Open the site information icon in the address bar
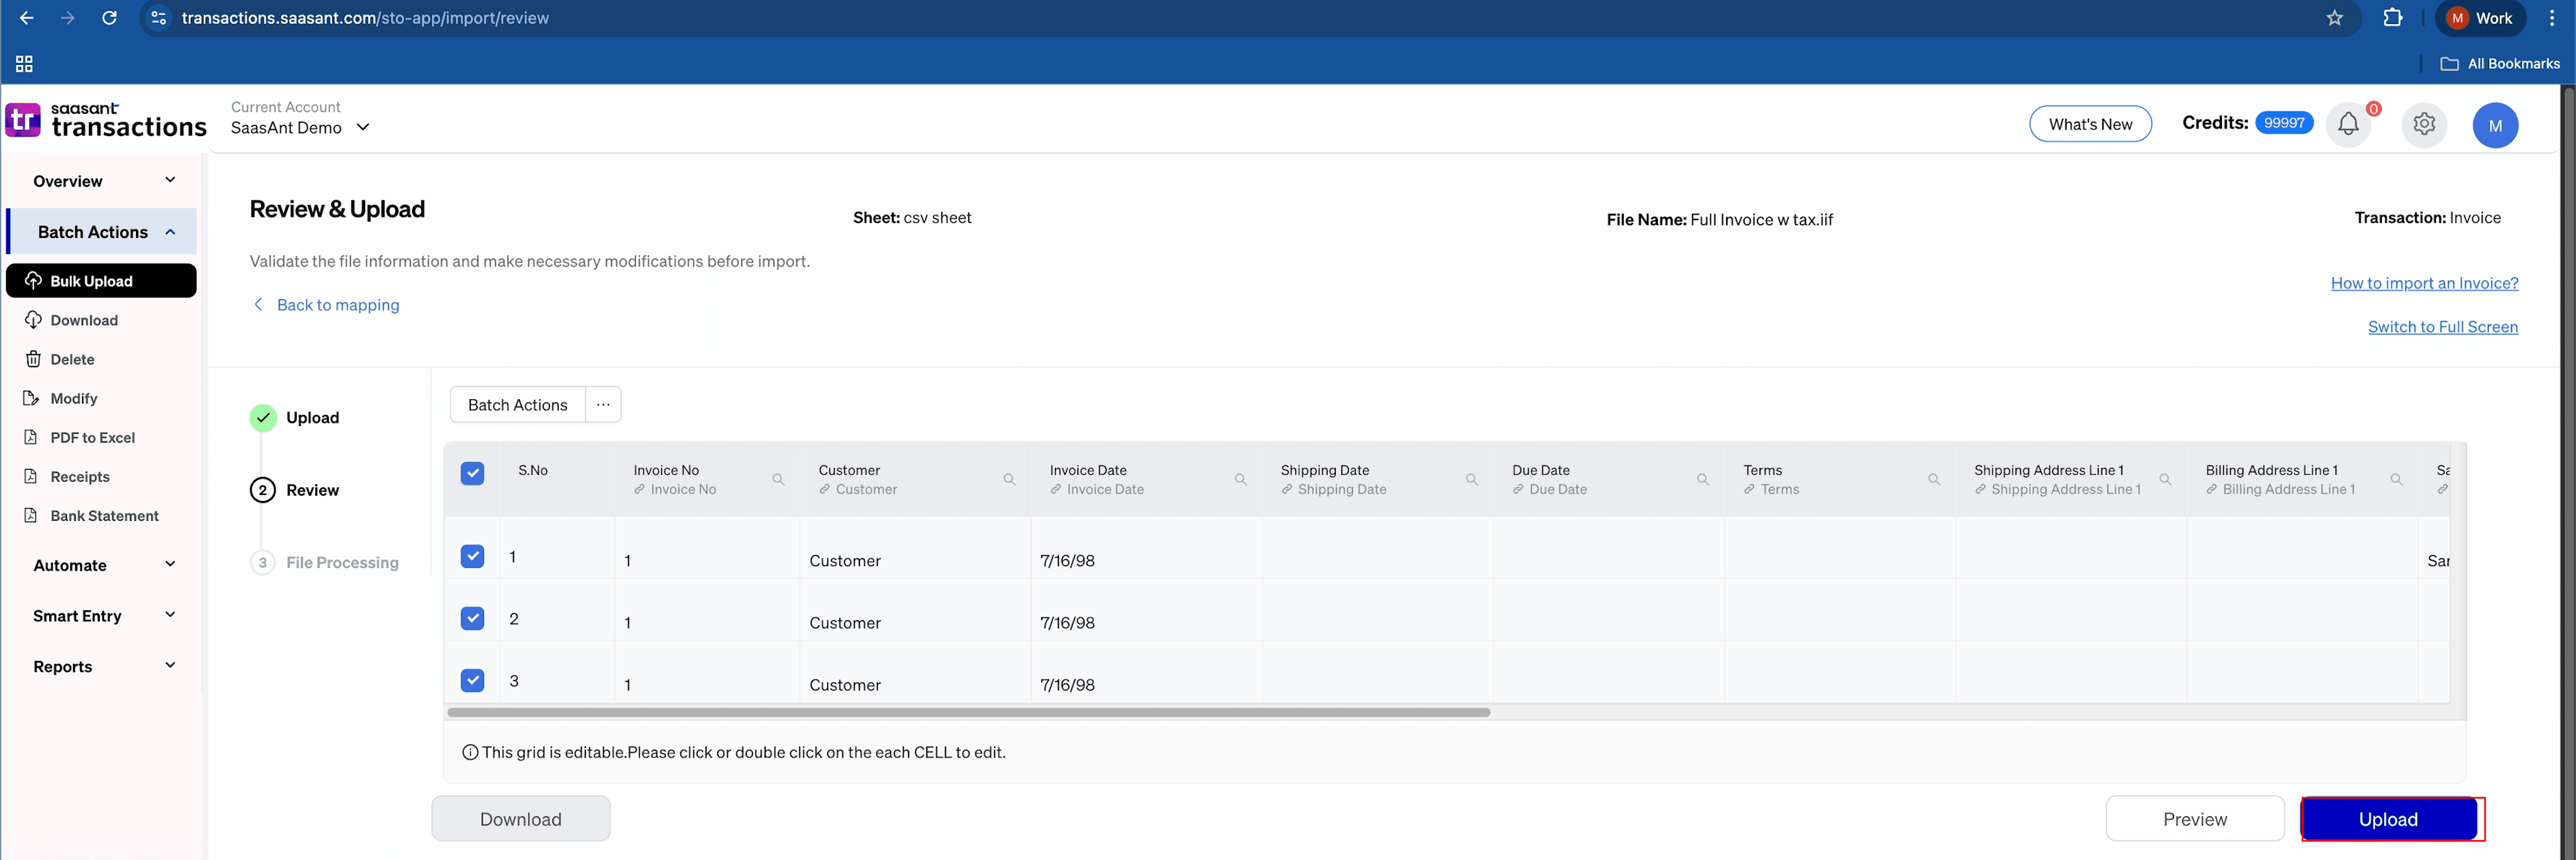Screen dimensions: 2576x860 [x=158, y=18]
